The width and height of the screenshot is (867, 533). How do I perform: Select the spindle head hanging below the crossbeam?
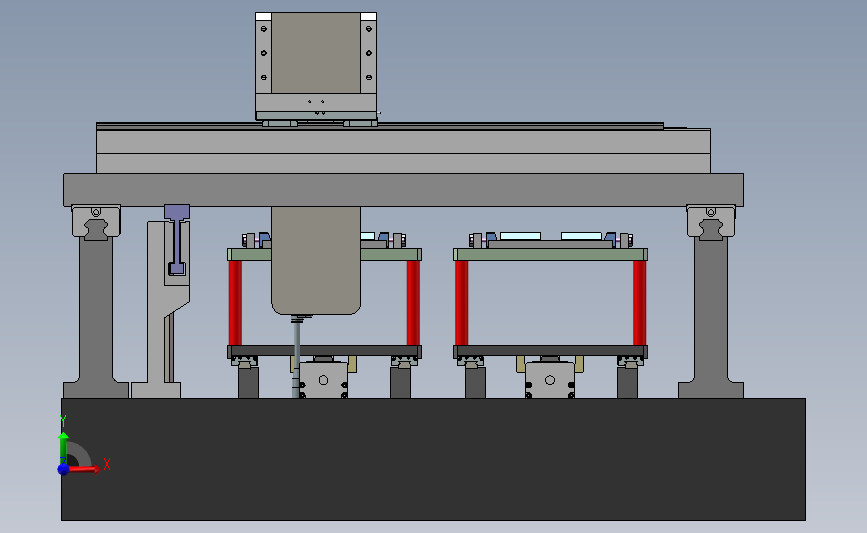tap(316, 260)
